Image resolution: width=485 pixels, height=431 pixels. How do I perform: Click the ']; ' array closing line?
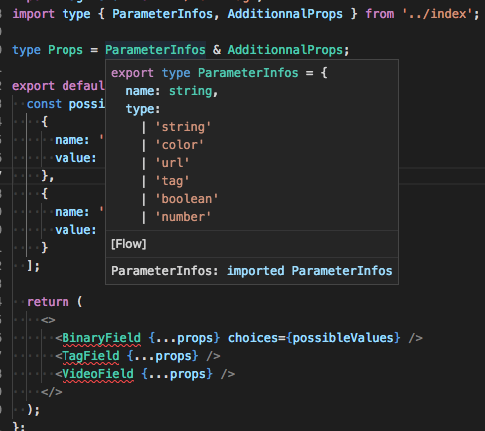pos(33,266)
